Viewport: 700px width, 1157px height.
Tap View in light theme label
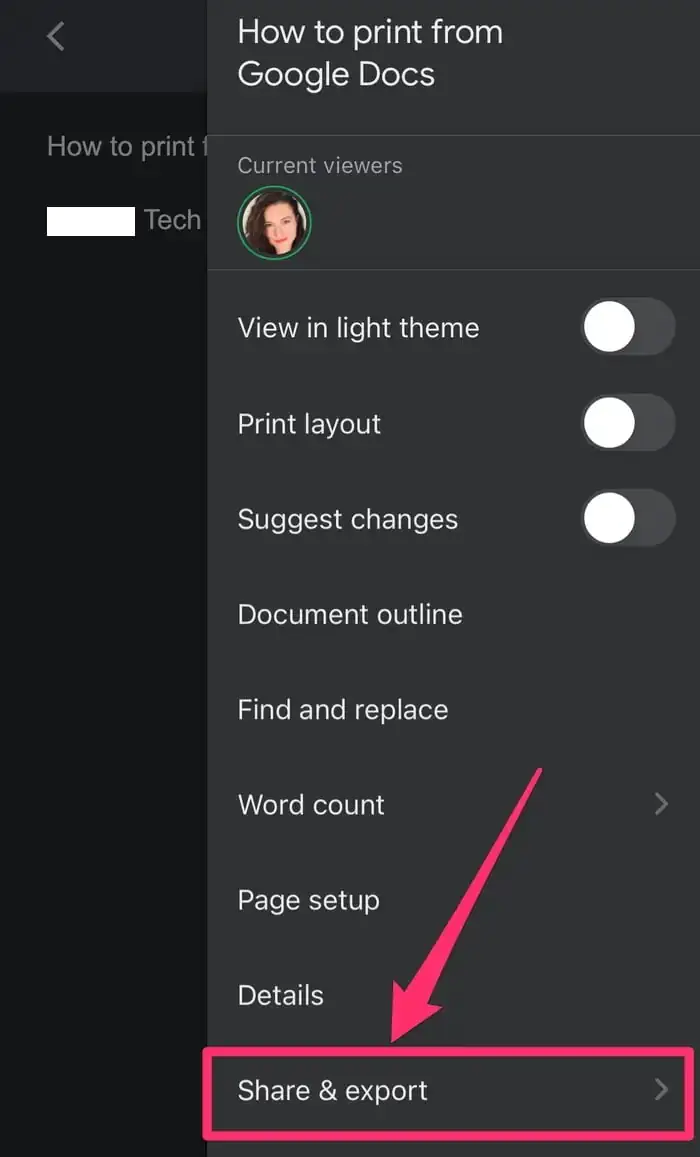pyautogui.click(x=358, y=328)
